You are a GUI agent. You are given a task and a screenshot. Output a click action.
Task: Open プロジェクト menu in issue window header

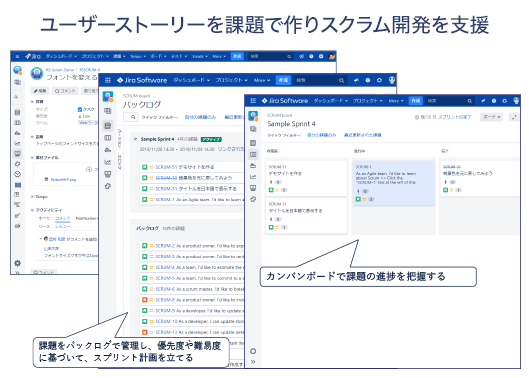tap(95, 56)
